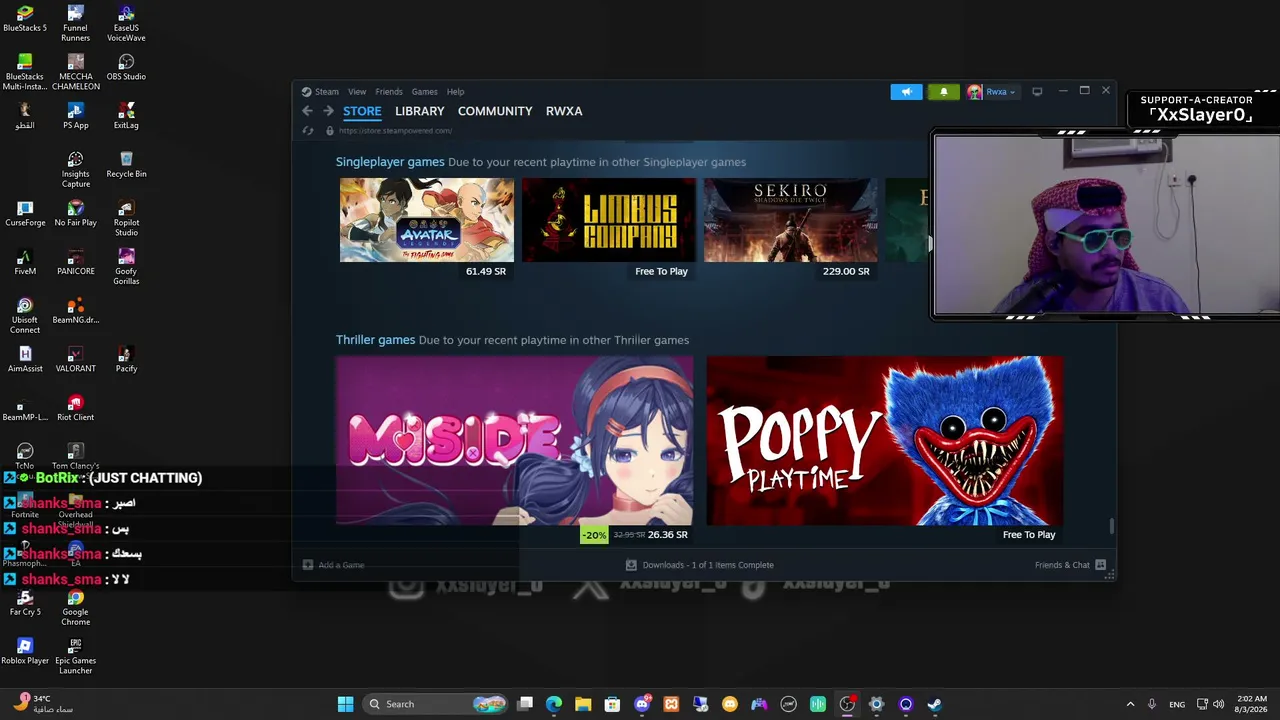Click the taskbar Search box
The height and width of the screenshot is (720, 1280).
tap(434, 704)
